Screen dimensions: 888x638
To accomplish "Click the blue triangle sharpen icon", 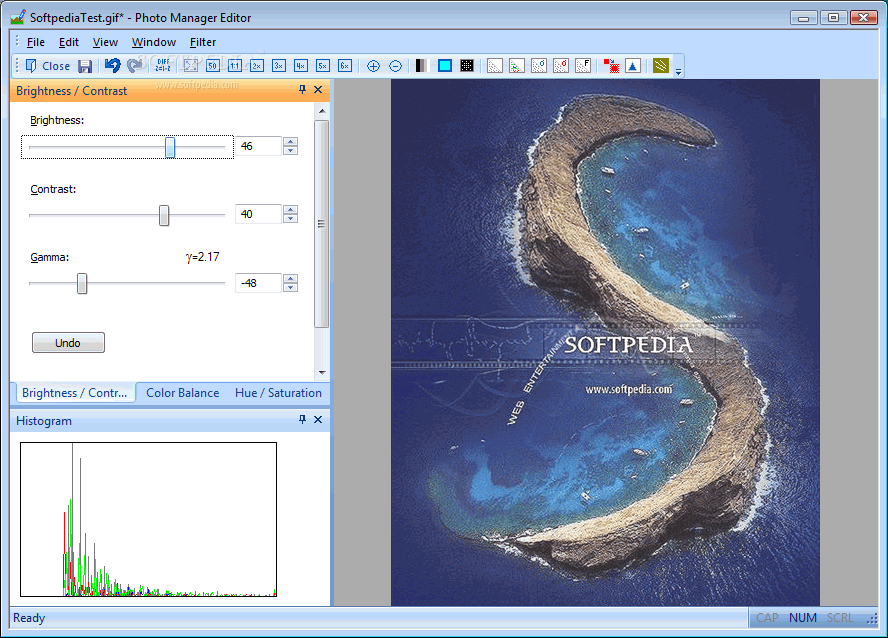I will [633, 66].
